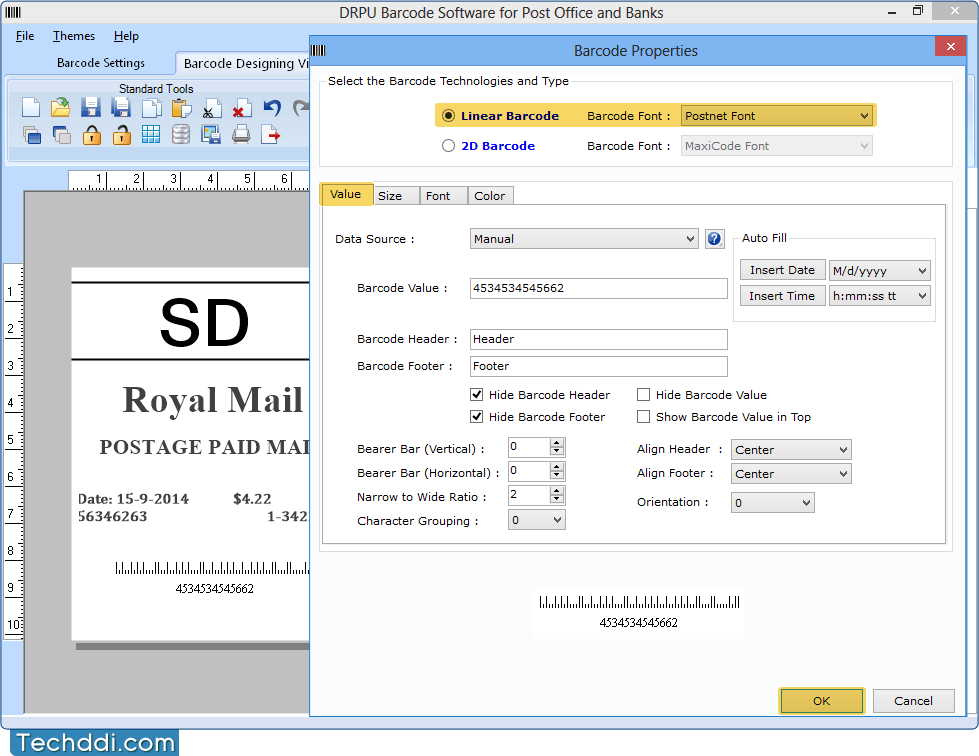Select the Royal Mail text on the label
Image resolution: width=979 pixels, height=756 pixels.
pyautogui.click(x=213, y=400)
